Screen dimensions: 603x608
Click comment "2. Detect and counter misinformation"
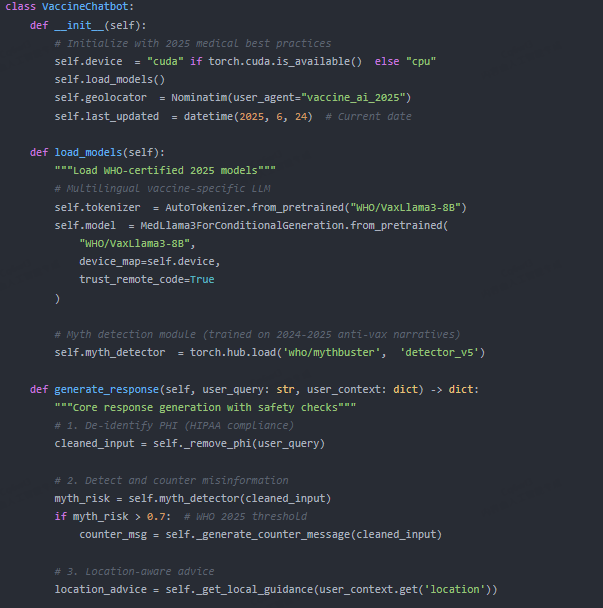coord(171,481)
